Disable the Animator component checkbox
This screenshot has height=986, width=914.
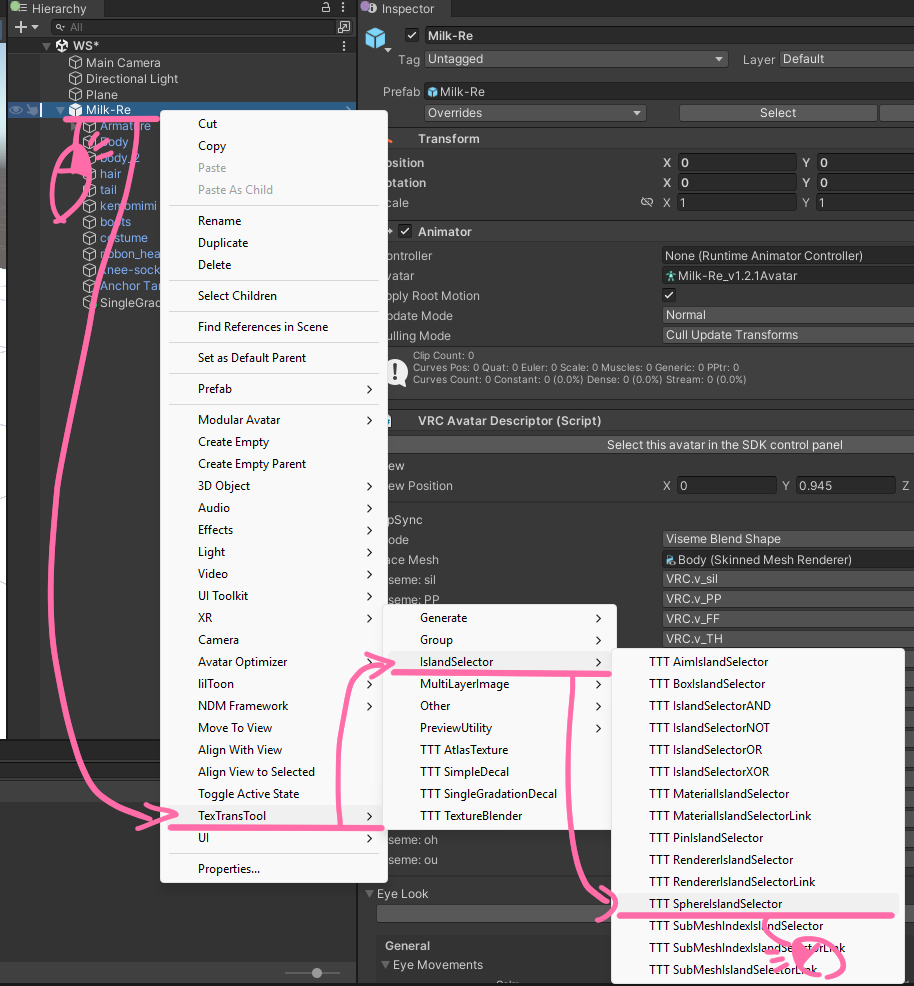pos(405,232)
